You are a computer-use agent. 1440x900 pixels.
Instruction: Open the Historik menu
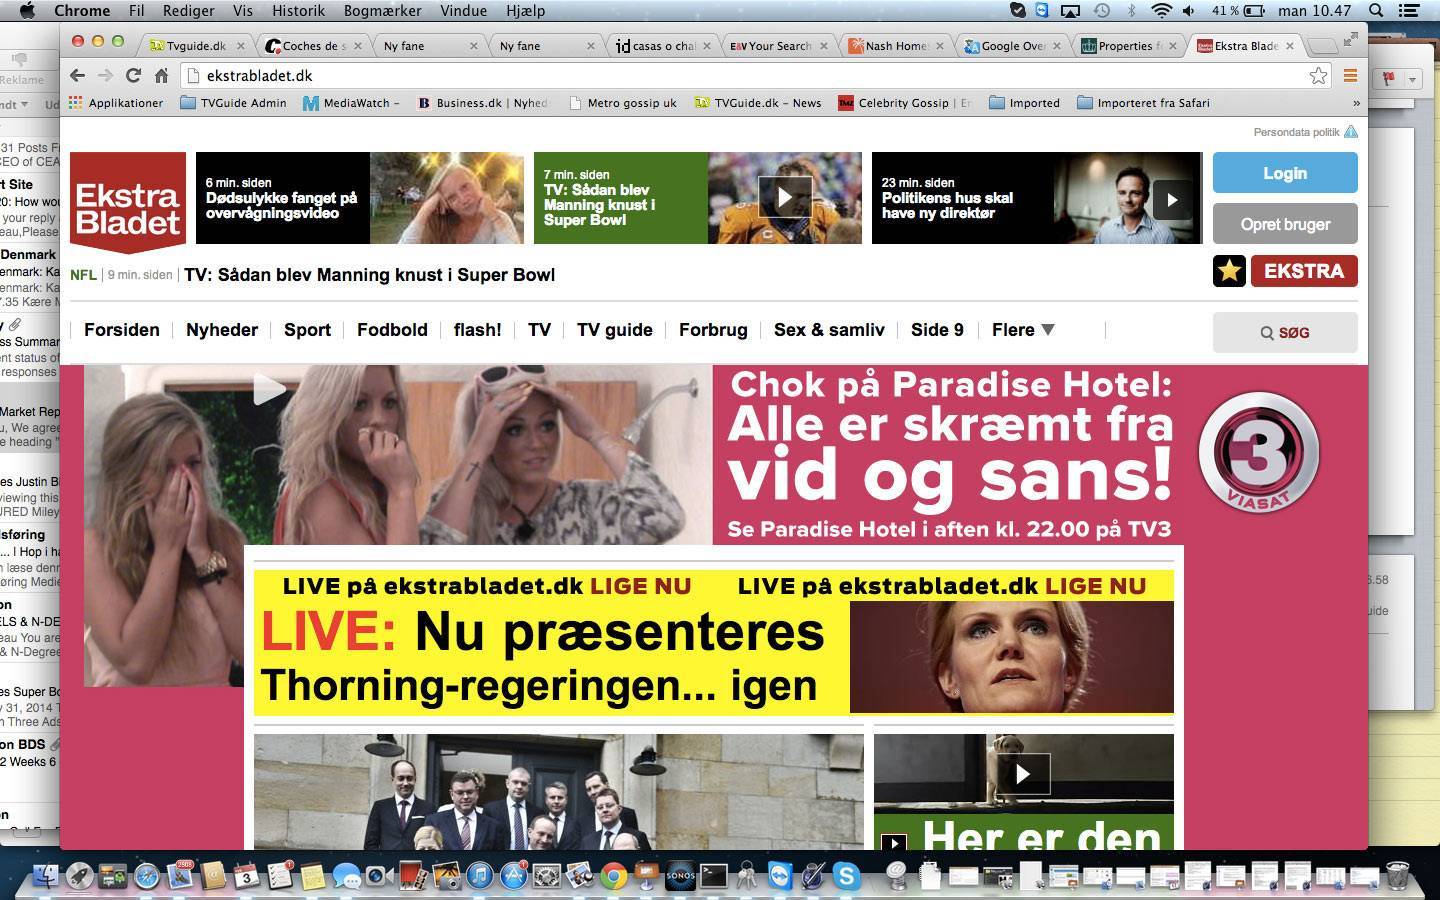click(298, 11)
